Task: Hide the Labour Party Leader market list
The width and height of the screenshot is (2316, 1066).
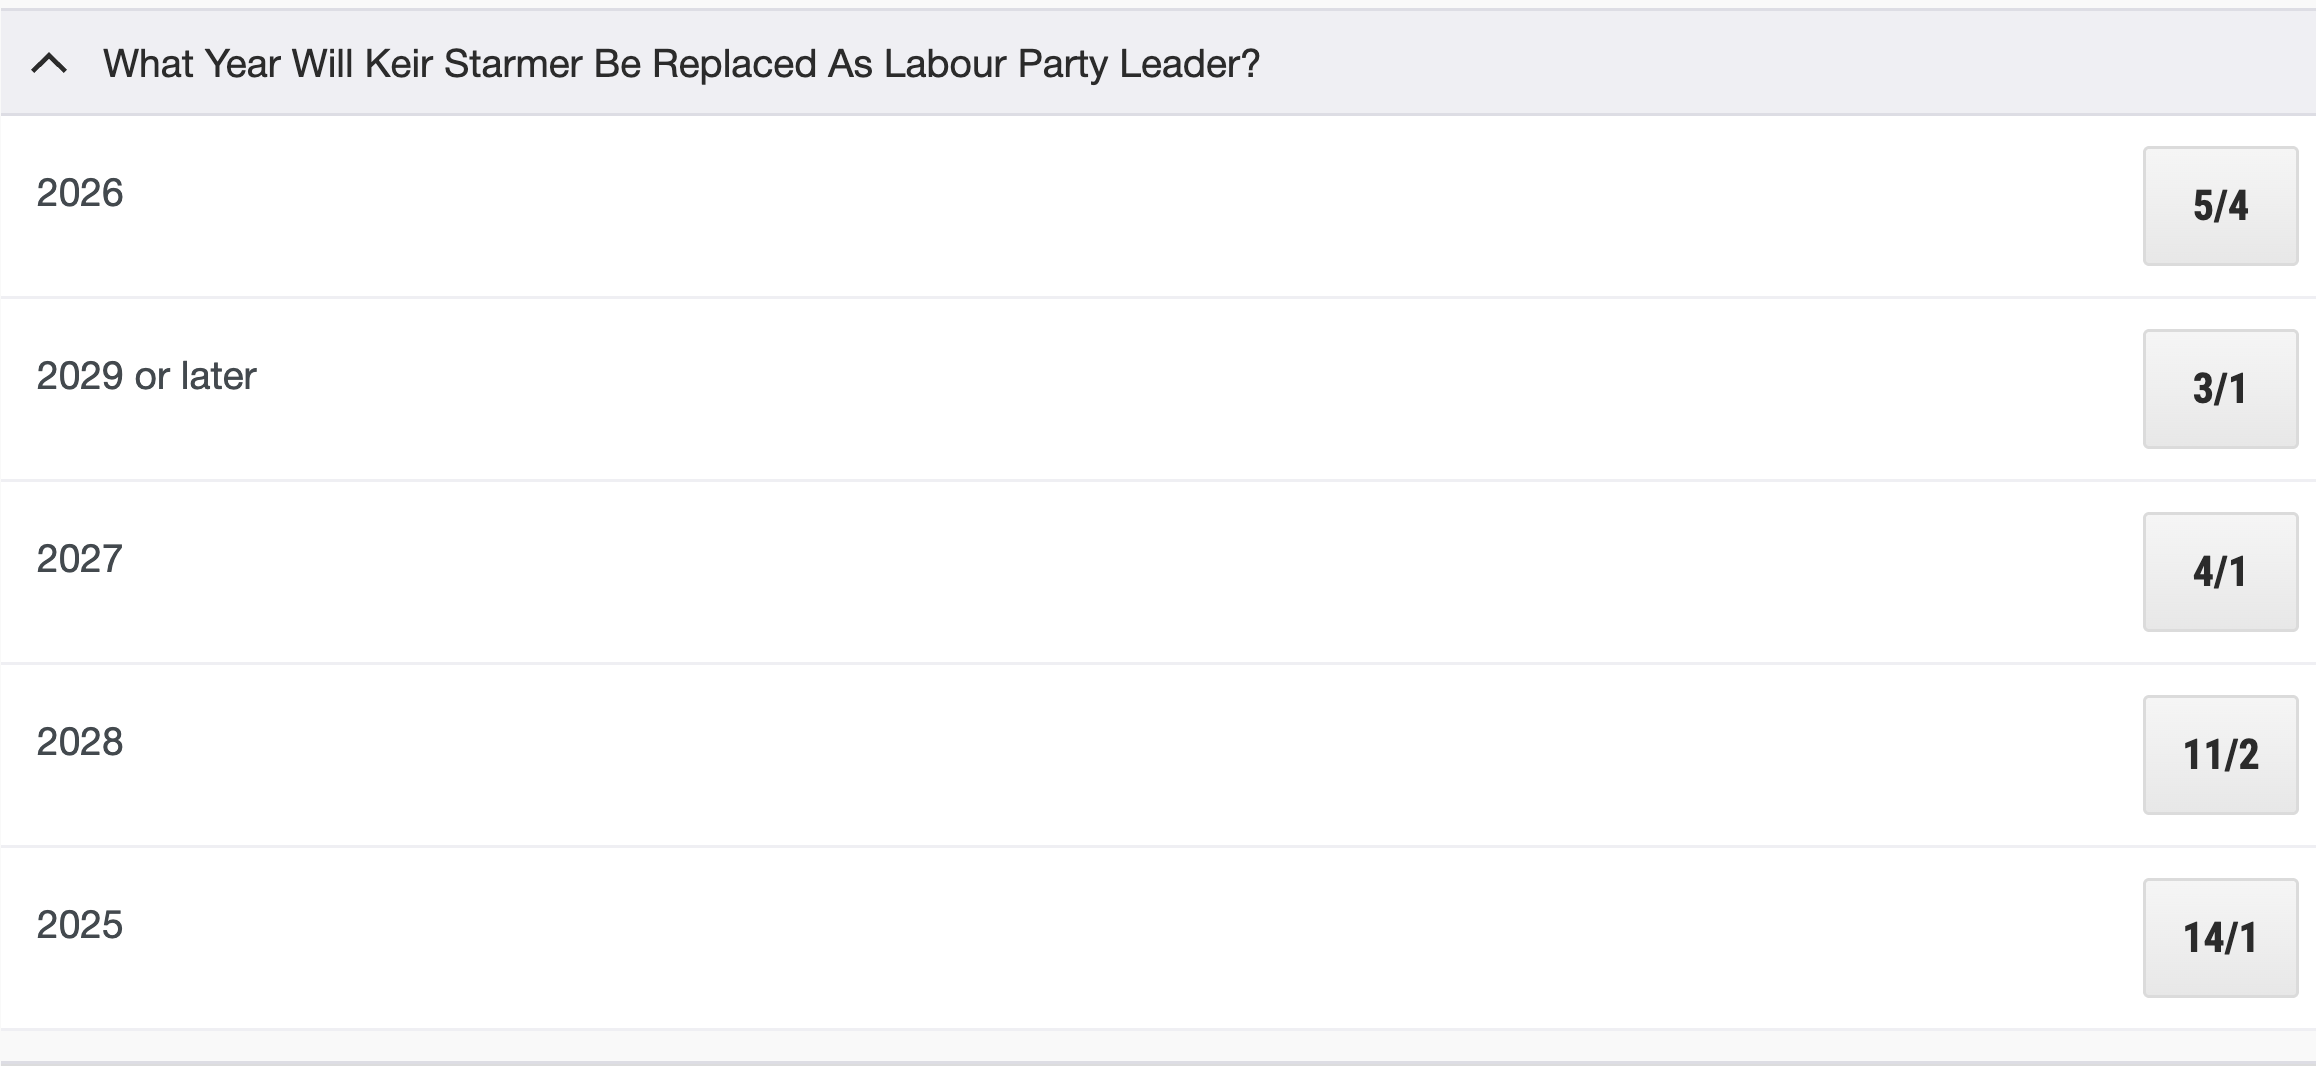Action: click(x=49, y=65)
